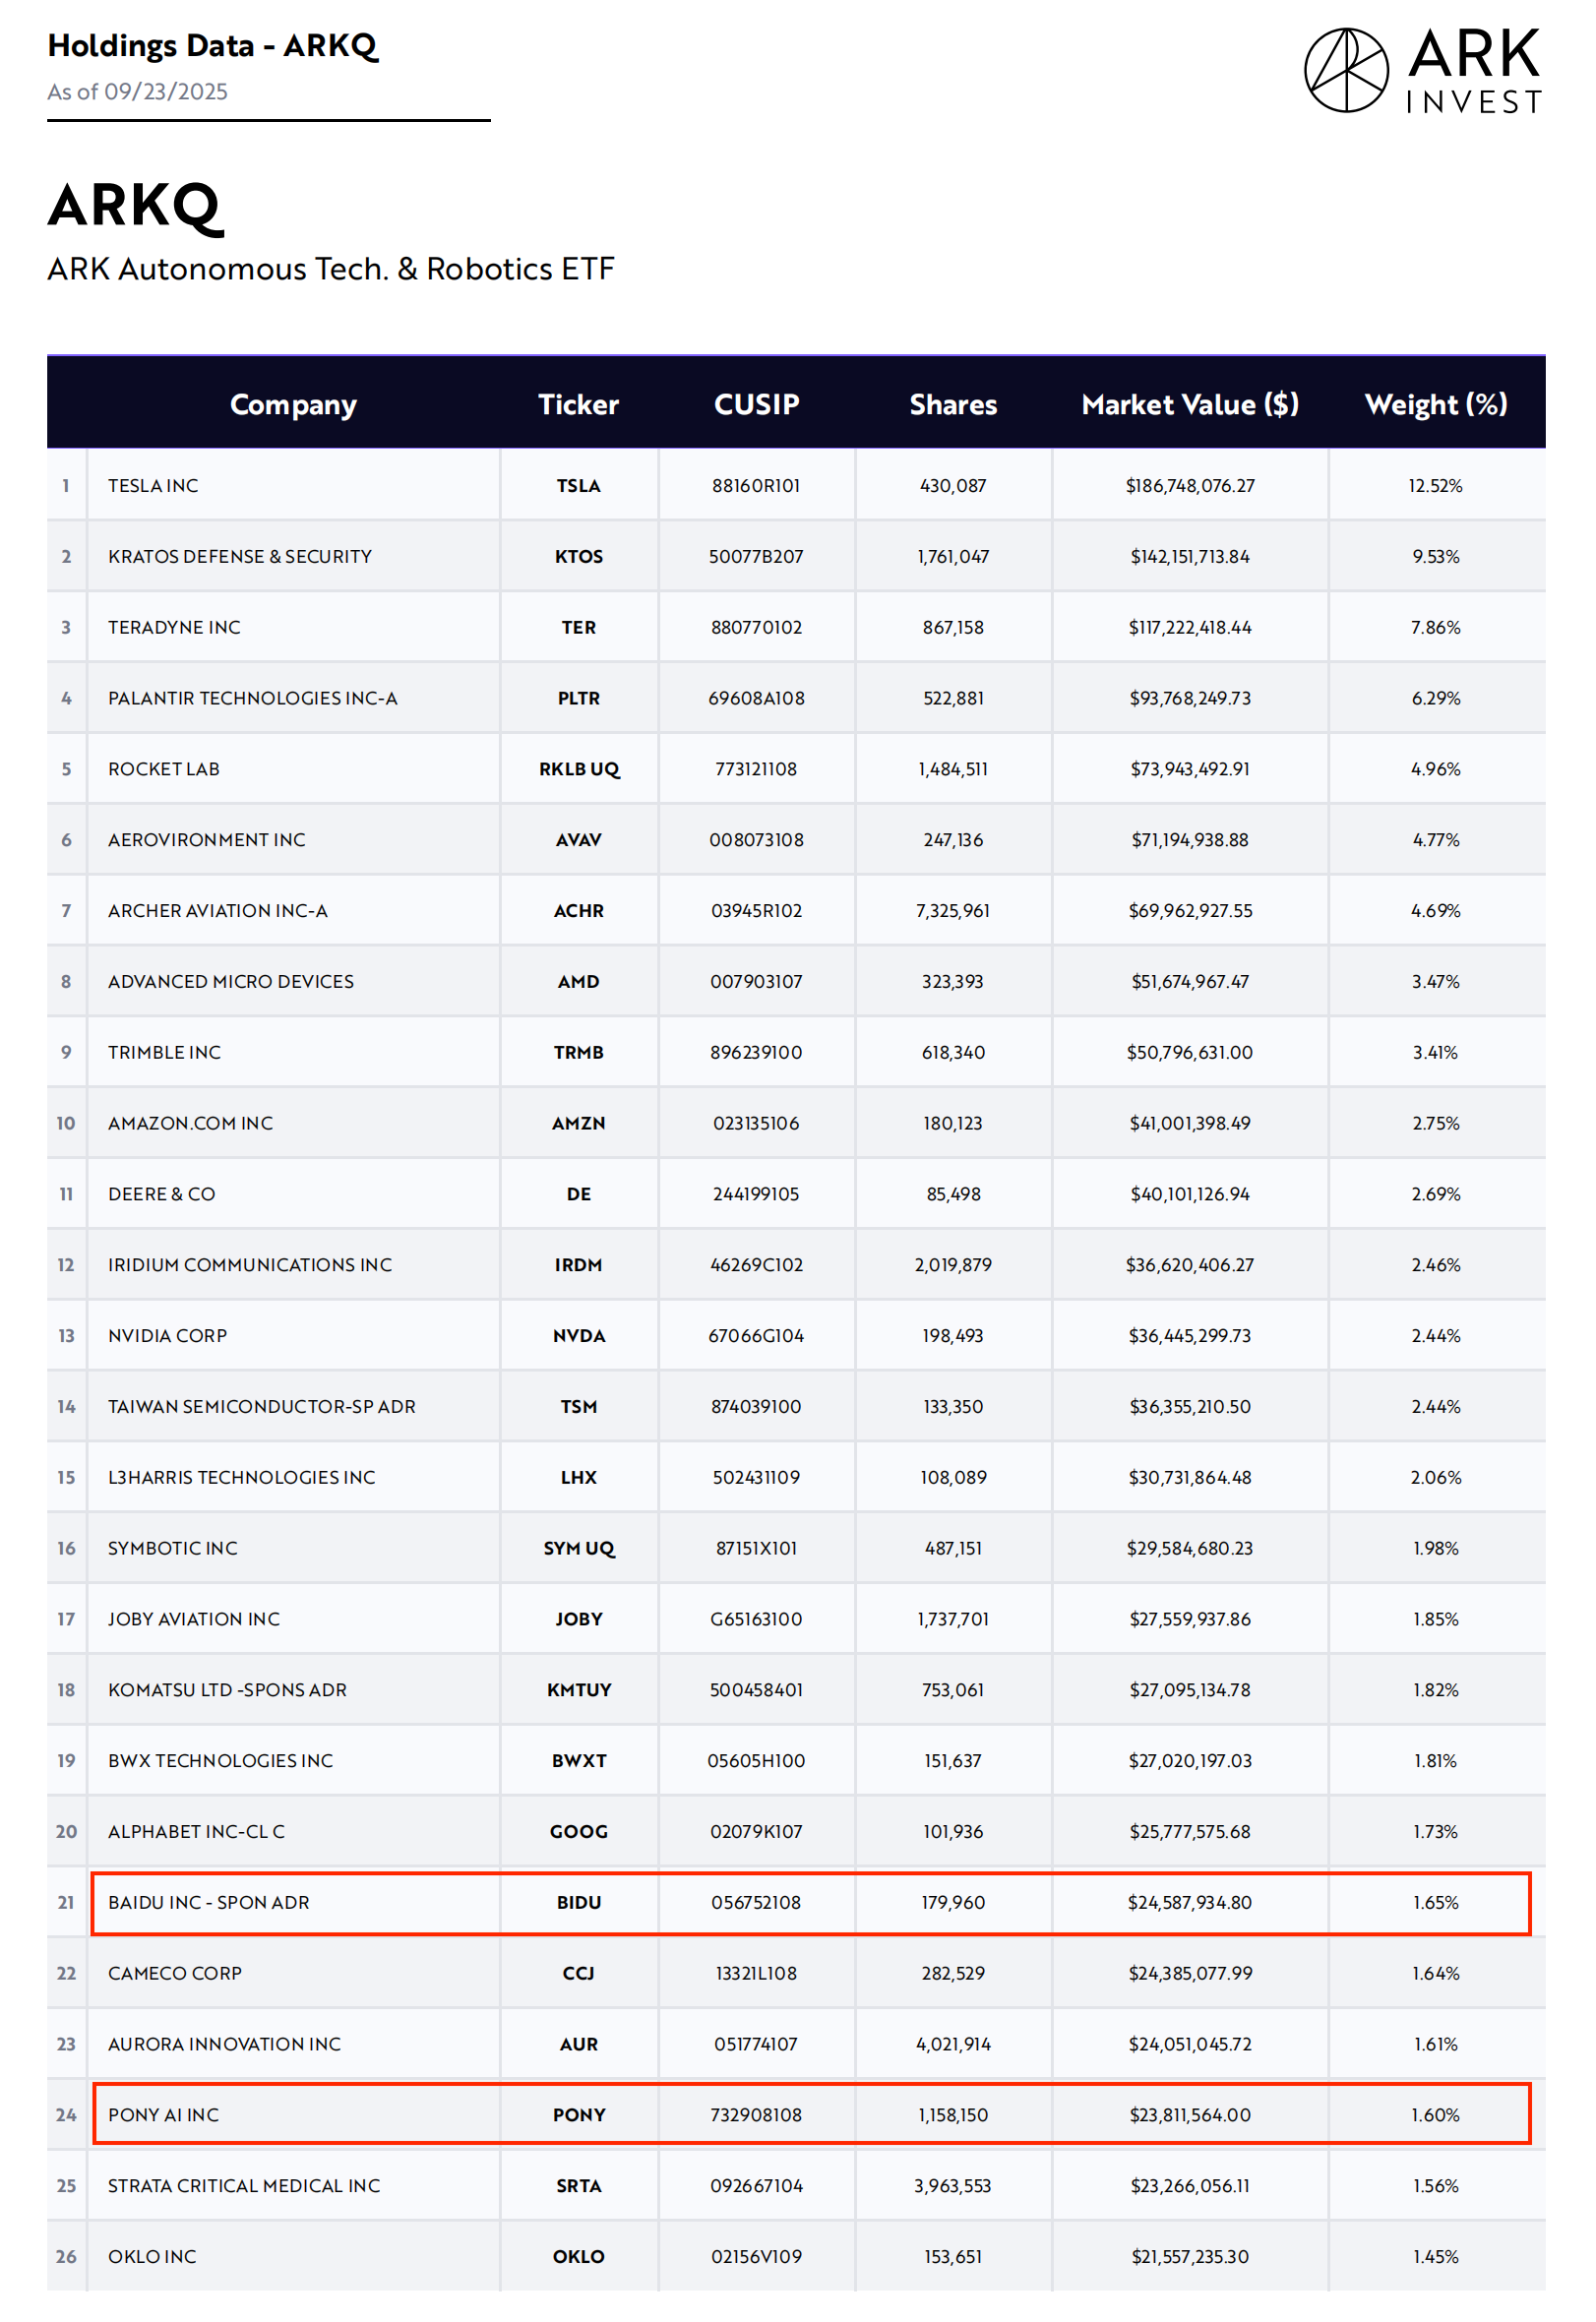
Task: Select share count 7,325,961
Action: click(x=954, y=912)
